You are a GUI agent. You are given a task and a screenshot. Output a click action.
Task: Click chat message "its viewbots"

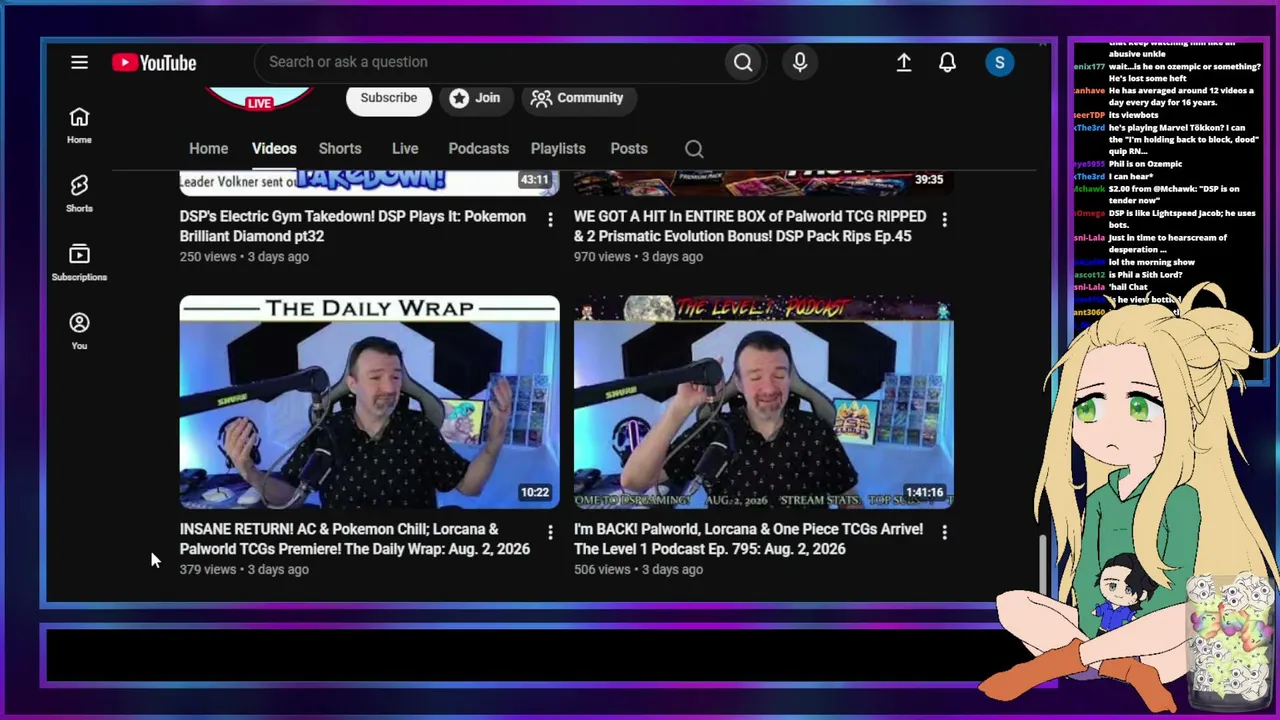coord(1133,115)
